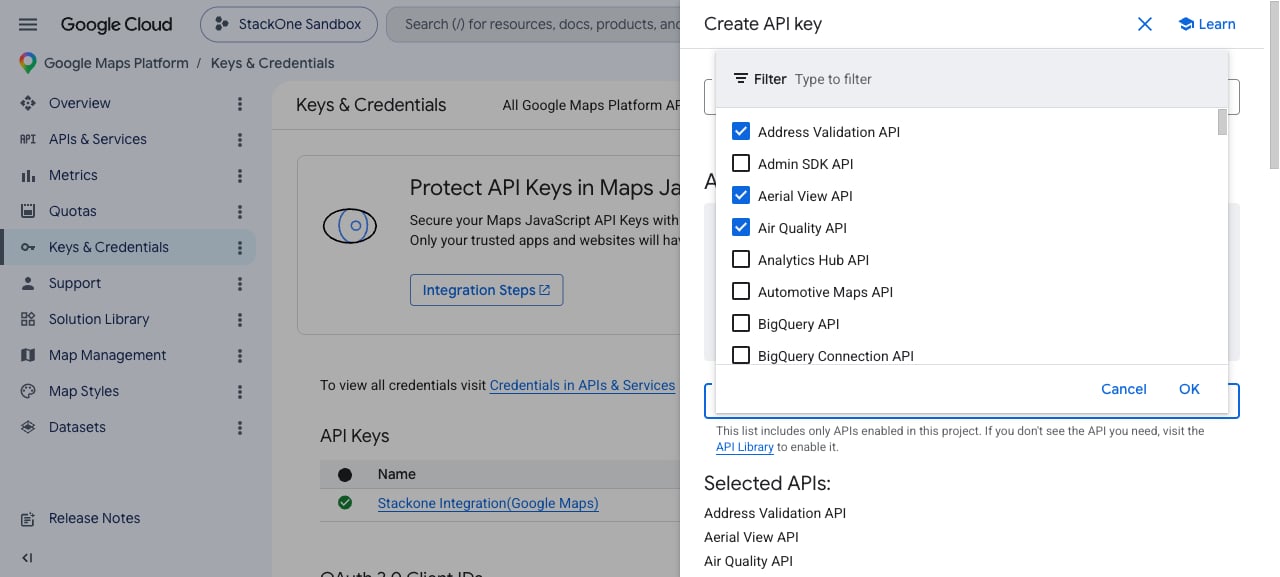
Task: Uncheck the Address Validation API checkbox
Action: (x=741, y=131)
